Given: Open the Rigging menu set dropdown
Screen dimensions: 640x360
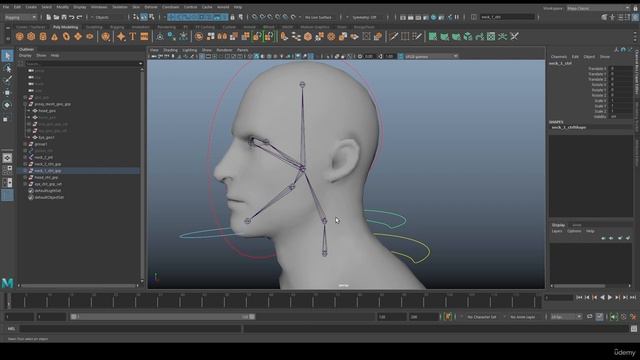Looking at the screenshot, I should [x=20, y=17].
